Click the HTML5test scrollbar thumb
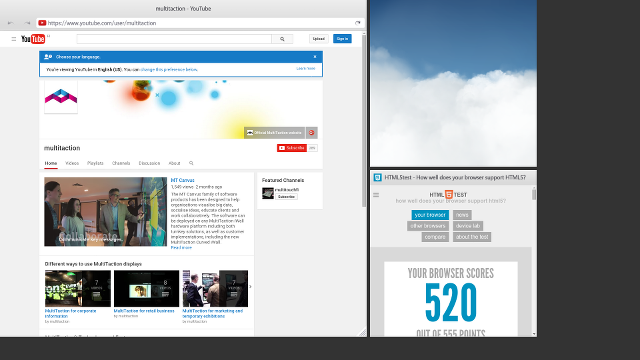Viewport: 640px width, 360px height. click(x=534, y=194)
